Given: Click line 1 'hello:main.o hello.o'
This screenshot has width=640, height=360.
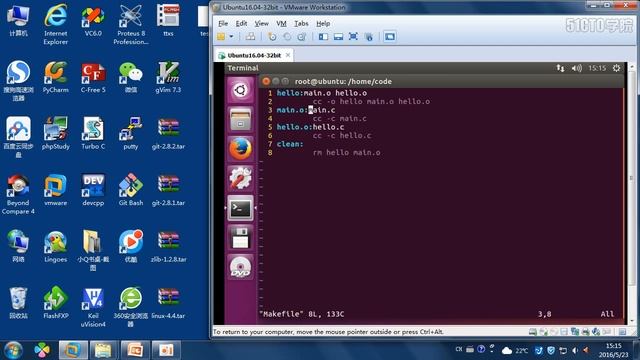Looking at the screenshot, I should [322, 93].
